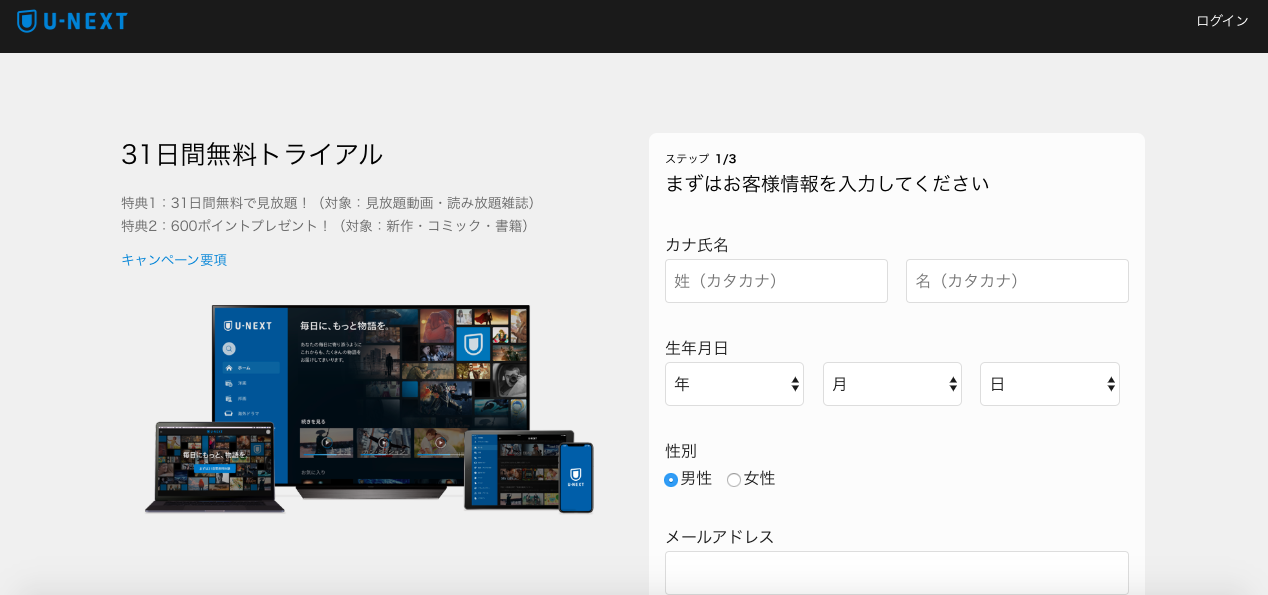Screen dimensions: 1268x595
Task: Click the 31日間無料トライアル heading
Action: pyautogui.click(x=252, y=154)
